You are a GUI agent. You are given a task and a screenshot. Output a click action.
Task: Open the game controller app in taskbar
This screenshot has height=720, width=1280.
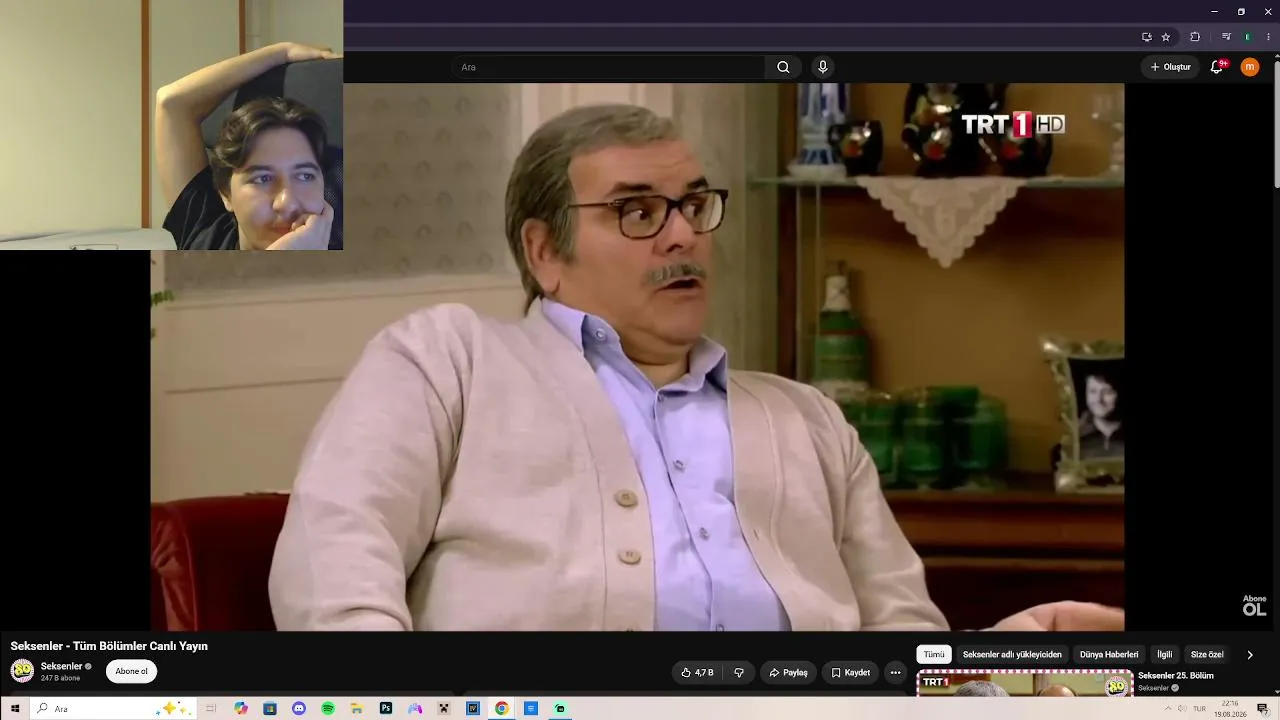(x=415, y=709)
